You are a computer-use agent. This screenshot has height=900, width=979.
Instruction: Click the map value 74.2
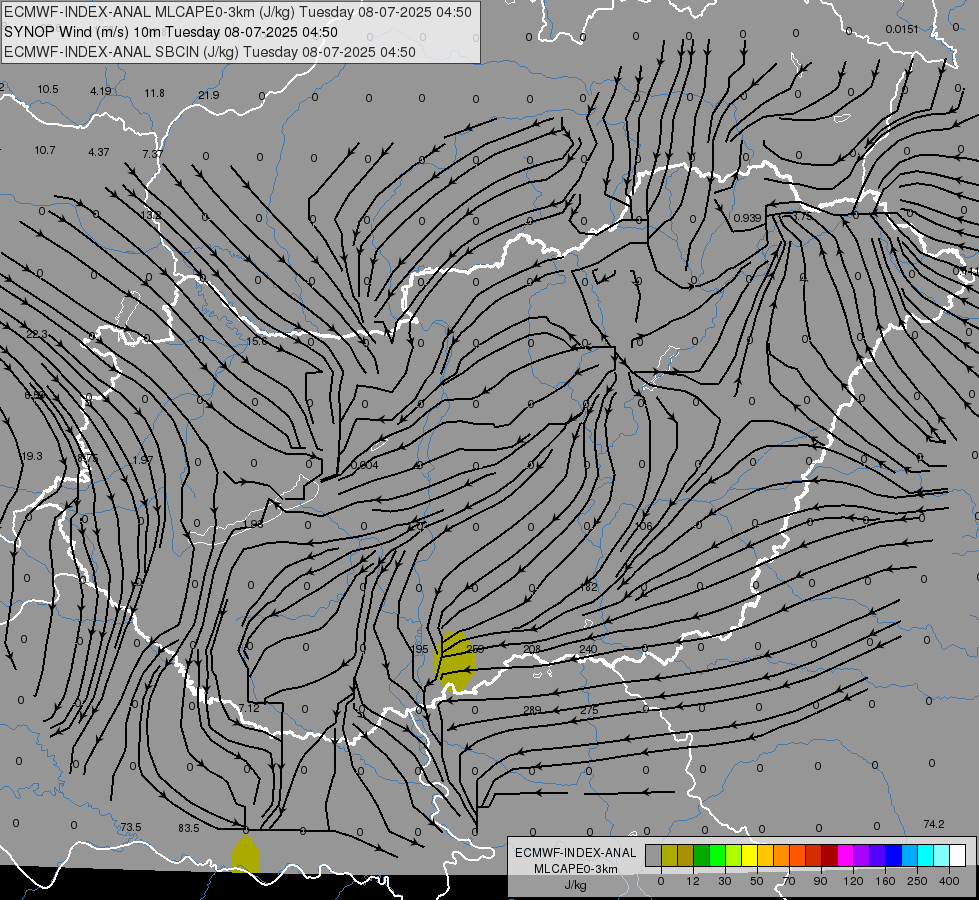(x=933, y=824)
